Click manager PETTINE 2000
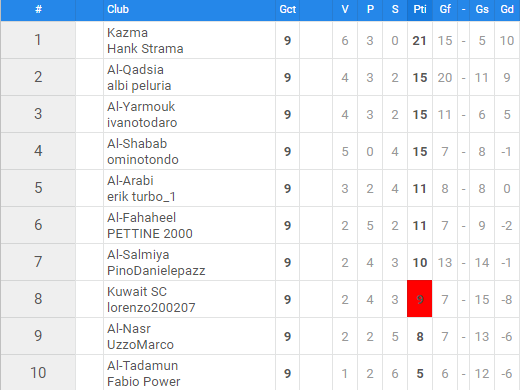The height and width of the screenshot is (390, 520). 150,234
